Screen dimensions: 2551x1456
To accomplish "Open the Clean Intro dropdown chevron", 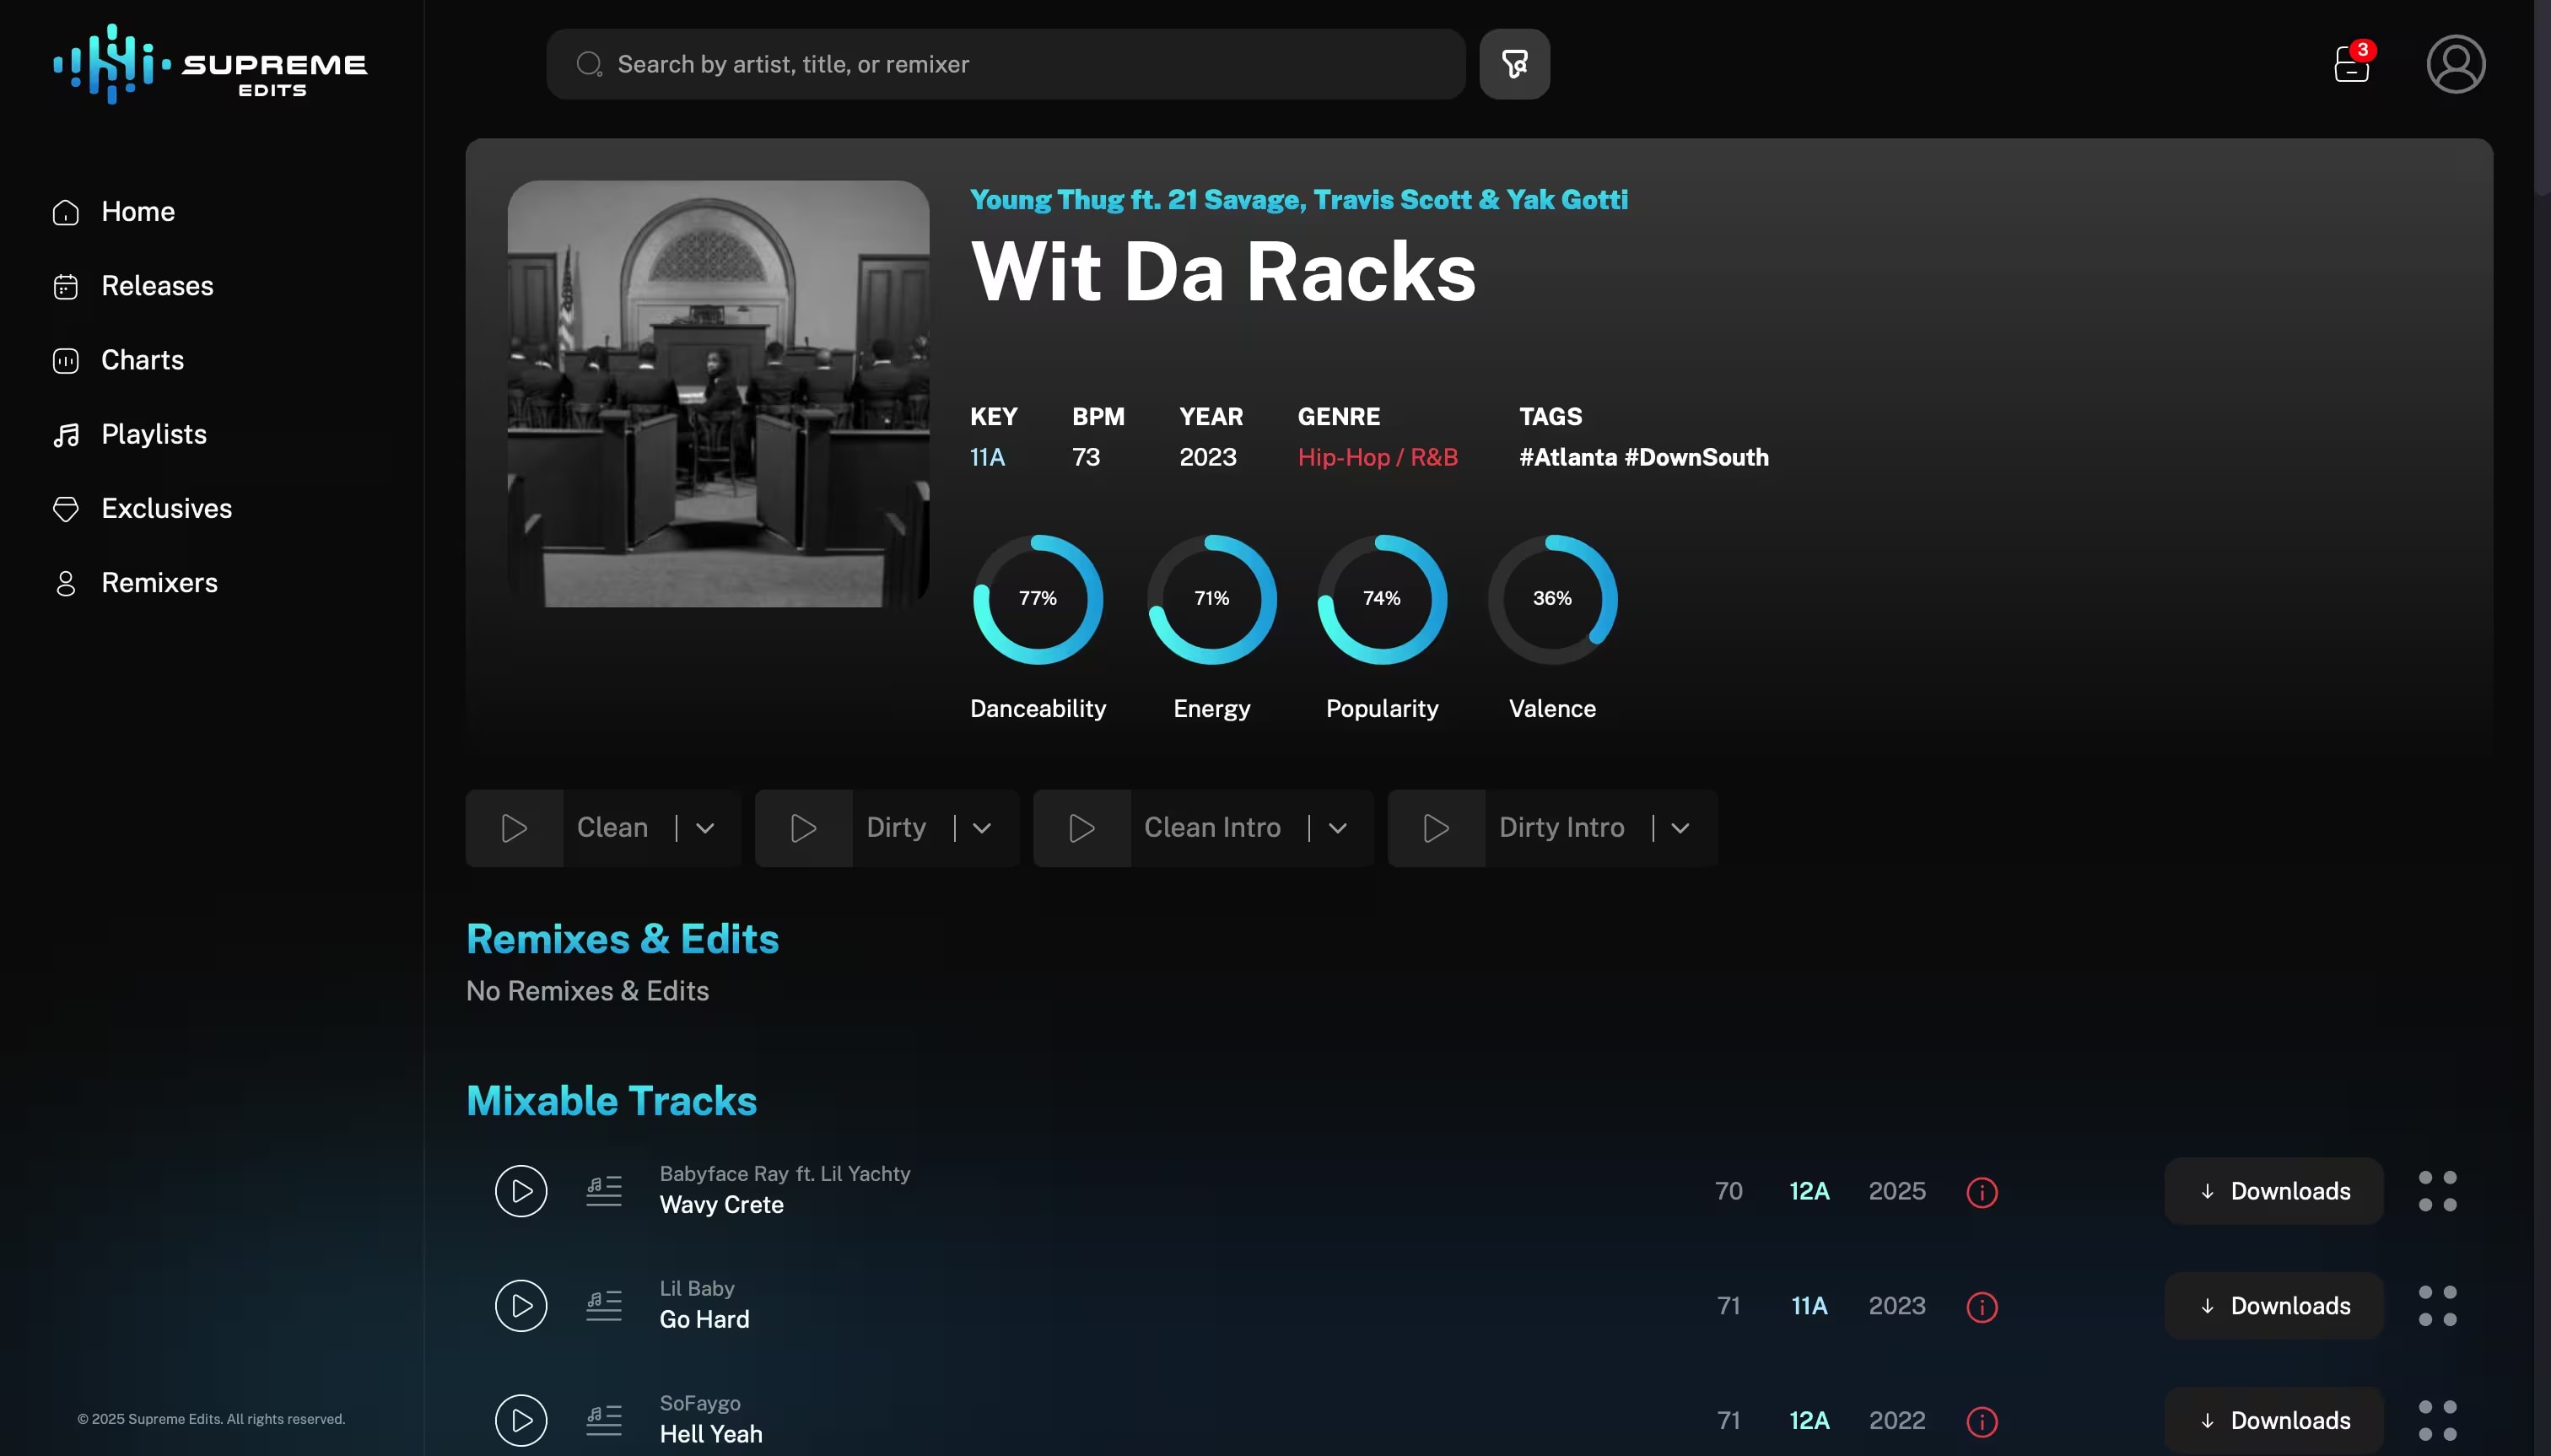I will click(1339, 827).
